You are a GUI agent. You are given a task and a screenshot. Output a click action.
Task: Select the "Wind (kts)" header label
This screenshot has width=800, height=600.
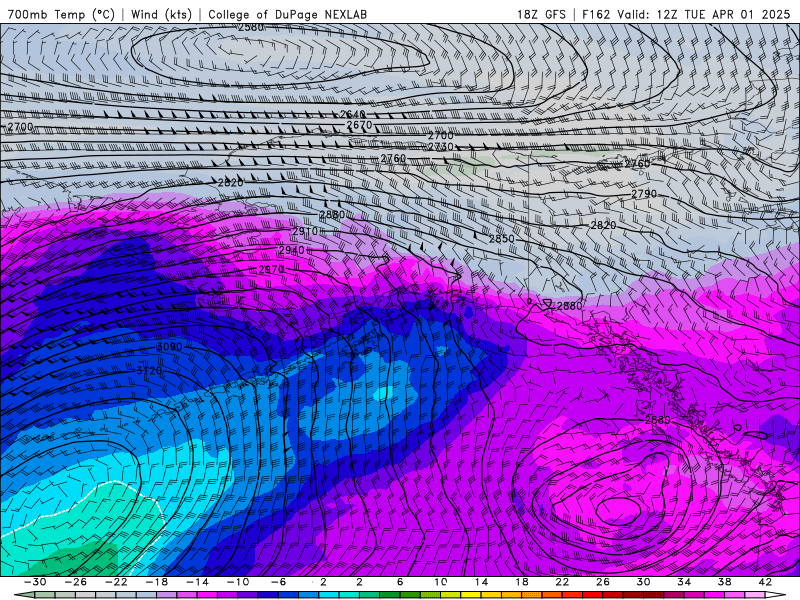[161, 14]
